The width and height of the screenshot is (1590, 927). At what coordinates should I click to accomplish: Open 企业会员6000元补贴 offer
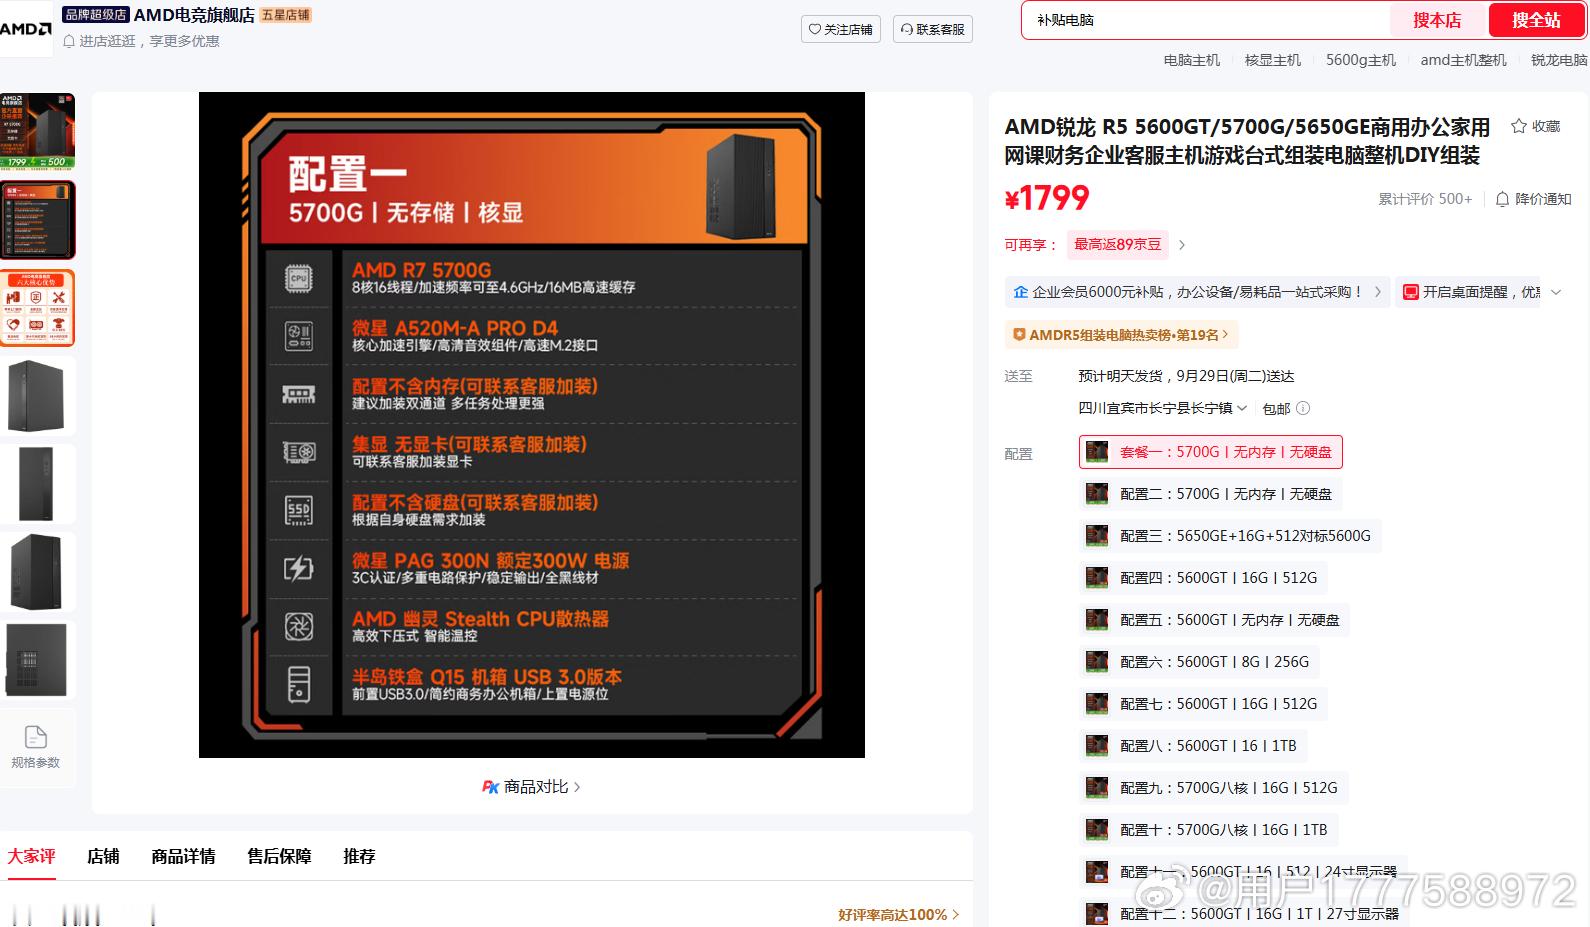click(1197, 292)
